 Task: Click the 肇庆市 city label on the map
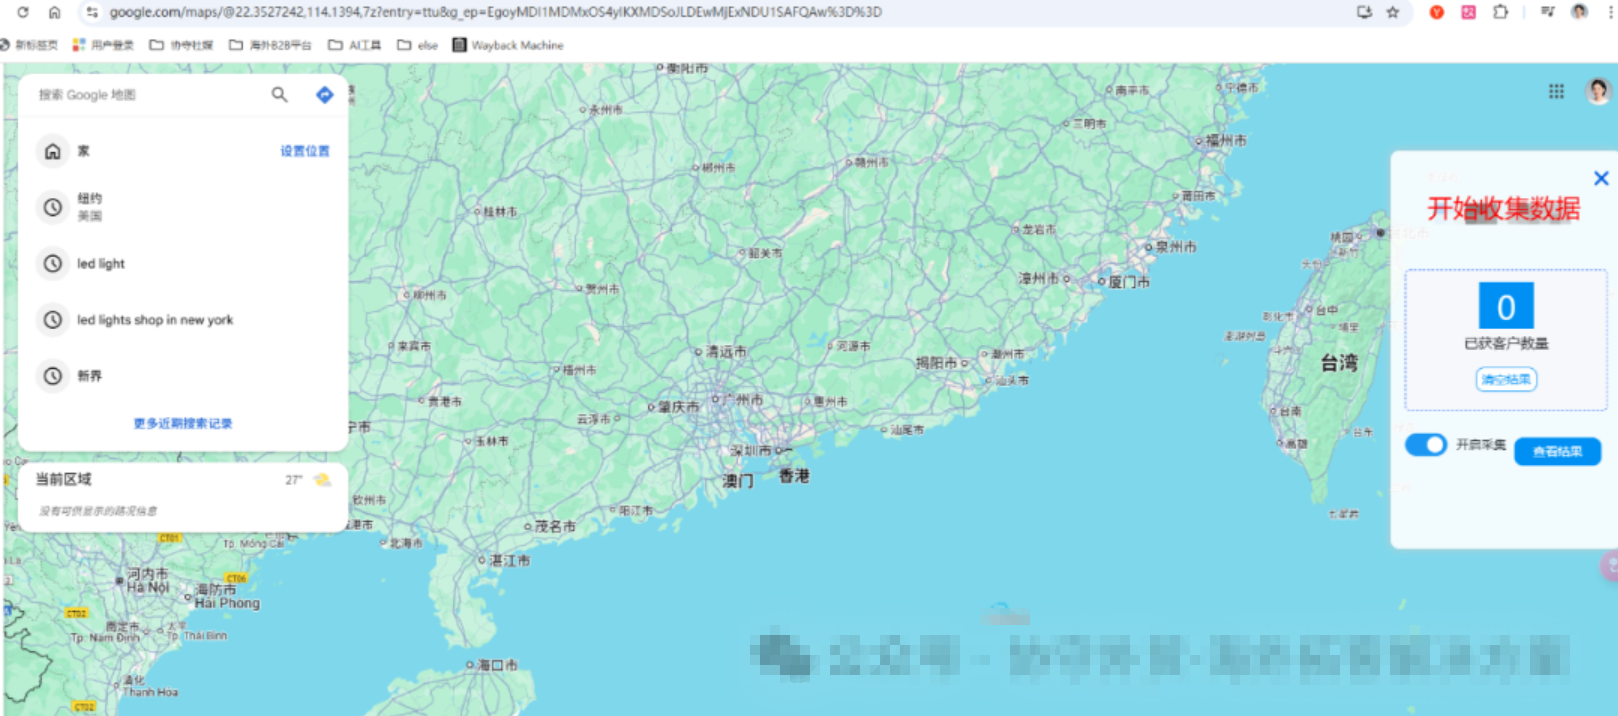tap(678, 407)
